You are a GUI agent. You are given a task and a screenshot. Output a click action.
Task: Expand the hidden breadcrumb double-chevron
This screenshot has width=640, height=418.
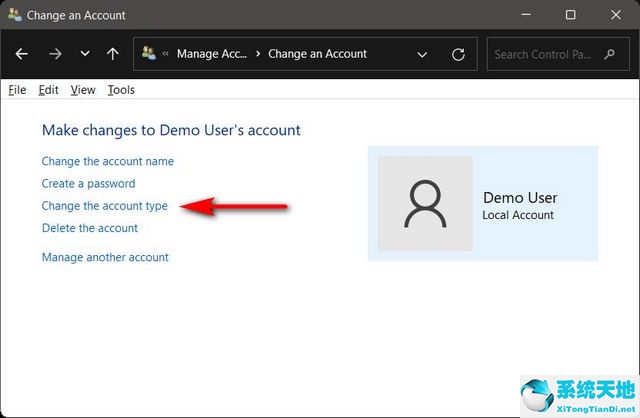(x=165, y=53)
